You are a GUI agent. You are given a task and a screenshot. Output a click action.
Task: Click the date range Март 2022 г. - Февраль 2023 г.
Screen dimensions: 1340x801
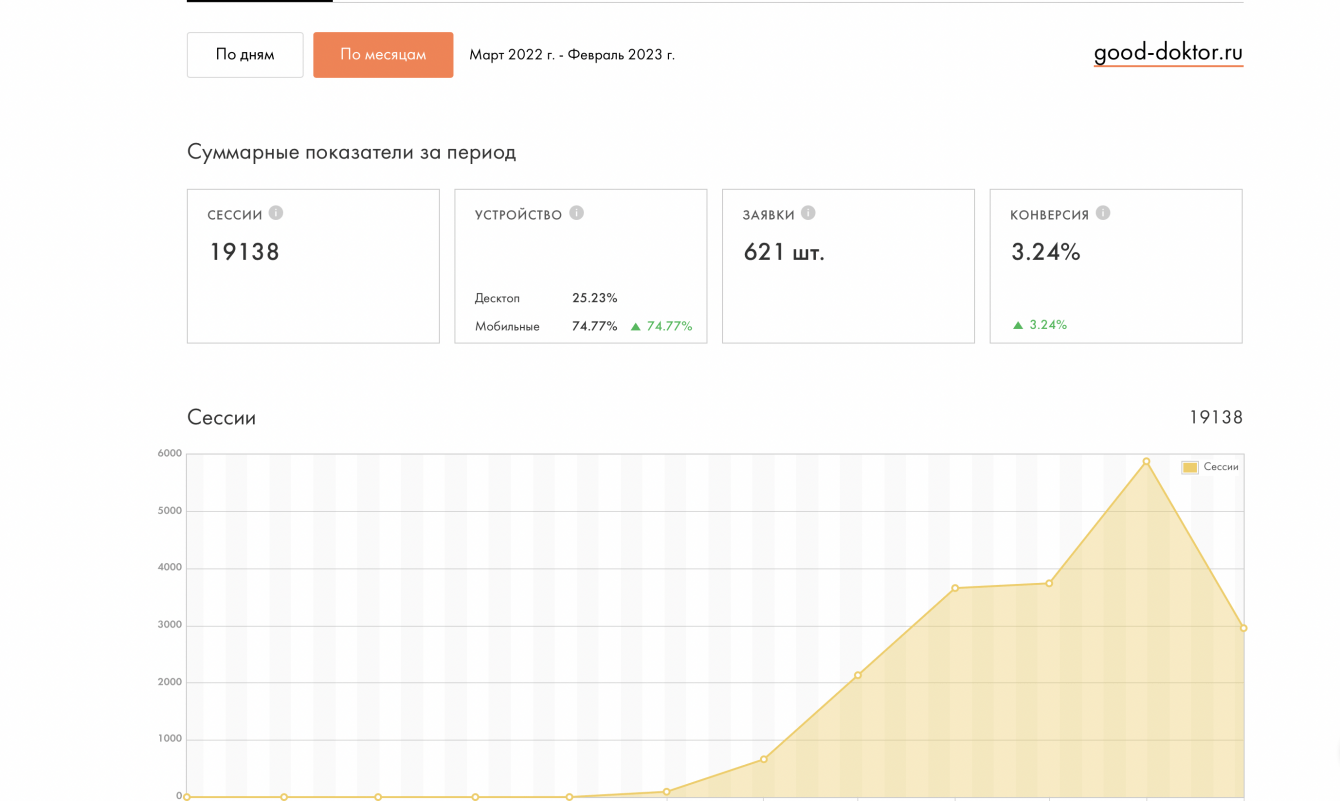572,55
